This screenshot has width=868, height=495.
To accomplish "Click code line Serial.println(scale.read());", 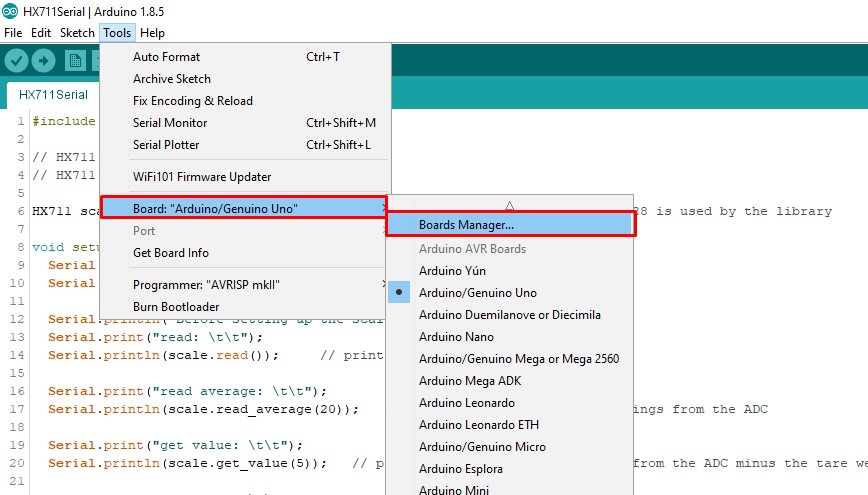I will click(x=163, y=355).
